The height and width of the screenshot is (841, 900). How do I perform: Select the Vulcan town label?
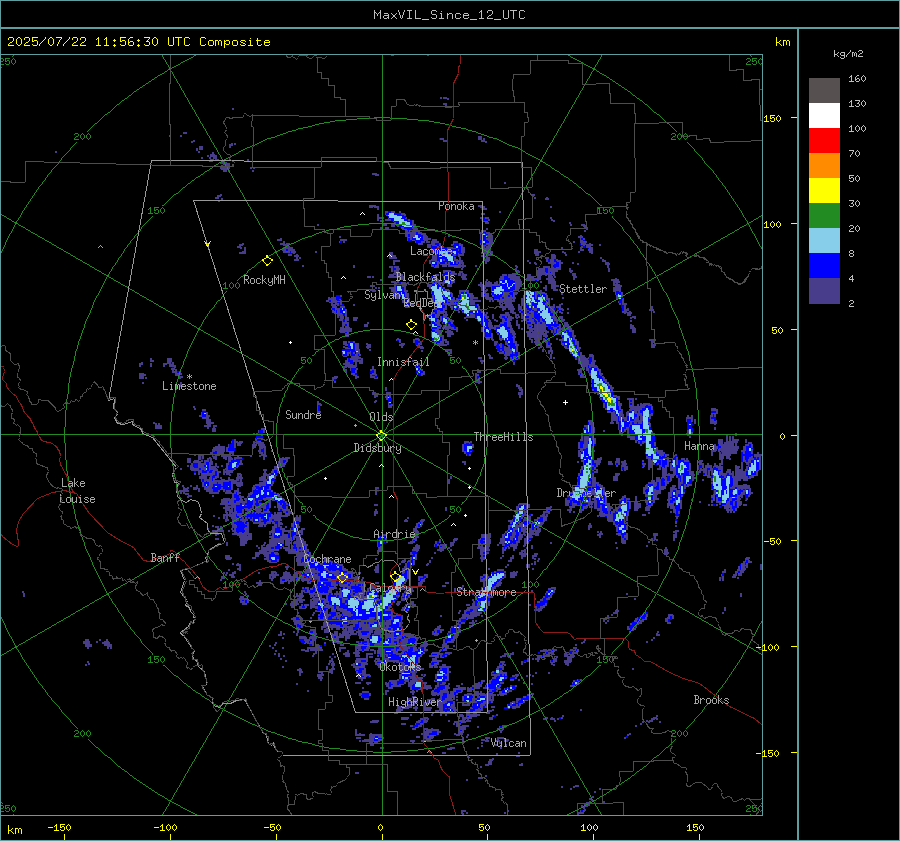509,743
